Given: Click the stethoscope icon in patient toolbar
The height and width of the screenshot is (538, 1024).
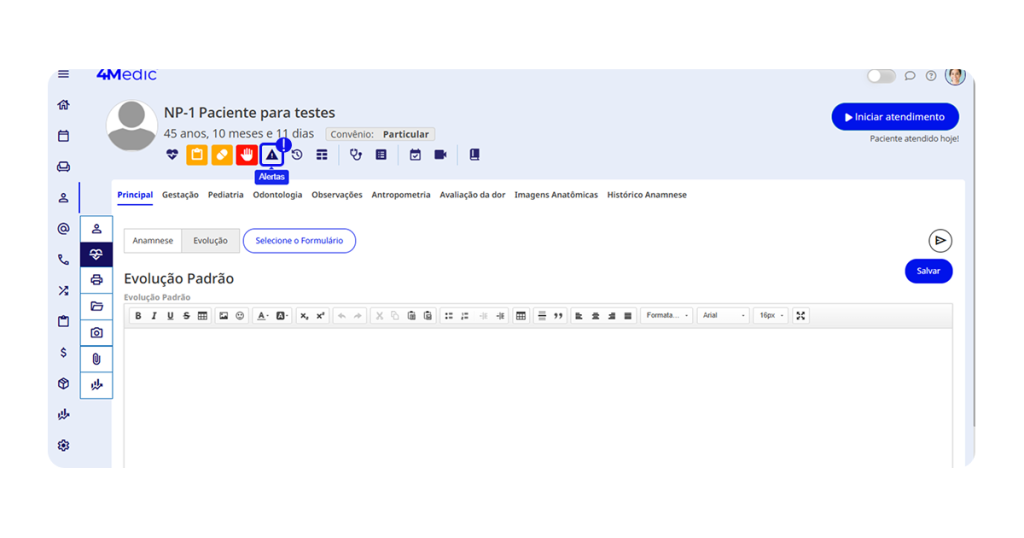Looking at the screenshot, I should click(x=356, y=155).
